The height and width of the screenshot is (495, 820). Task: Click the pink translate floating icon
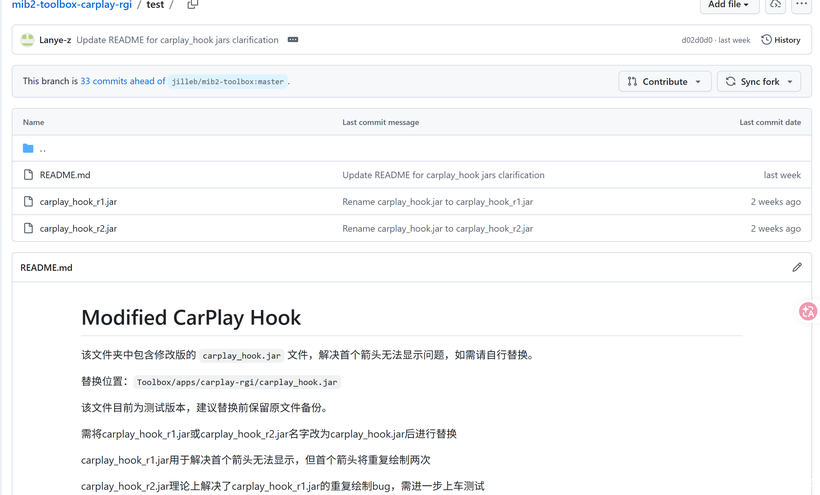(808, 312)
